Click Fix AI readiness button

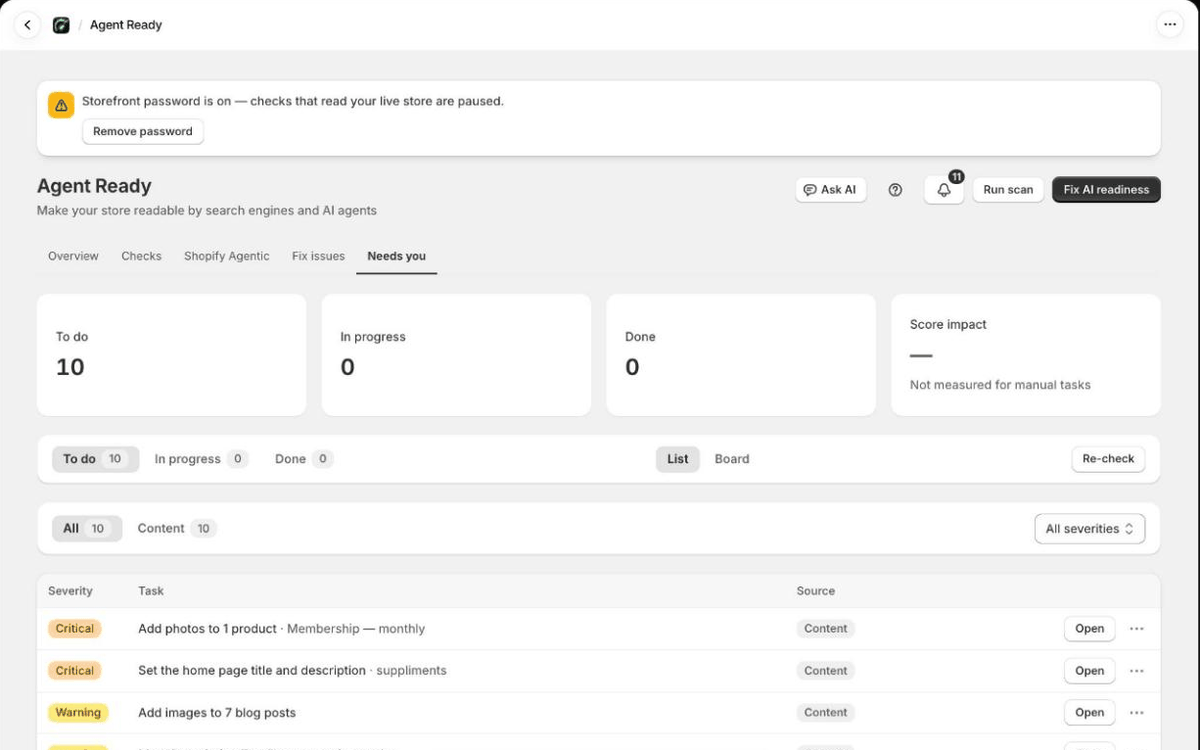[1106, 190]
